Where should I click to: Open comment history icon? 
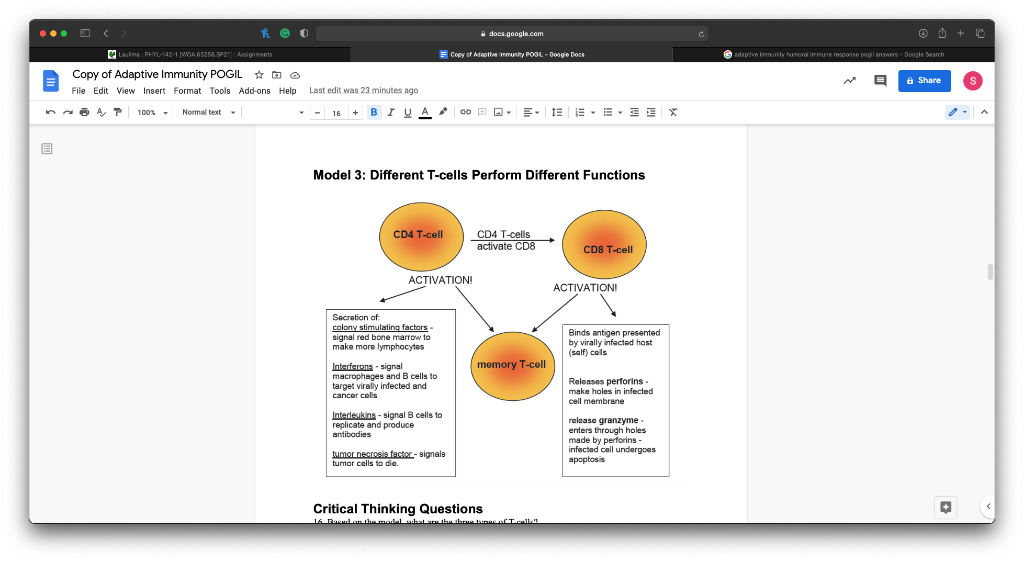pos(880,81)
